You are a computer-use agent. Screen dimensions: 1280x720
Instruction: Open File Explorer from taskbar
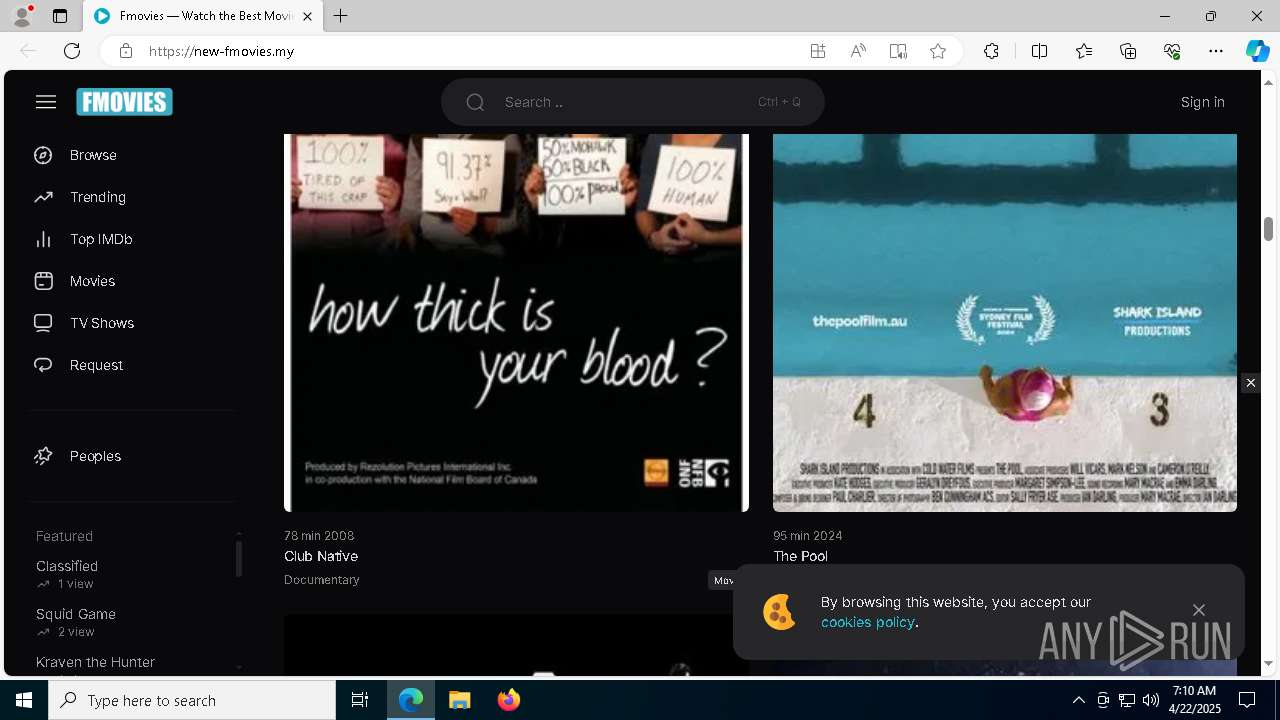(x=459, y=700)
